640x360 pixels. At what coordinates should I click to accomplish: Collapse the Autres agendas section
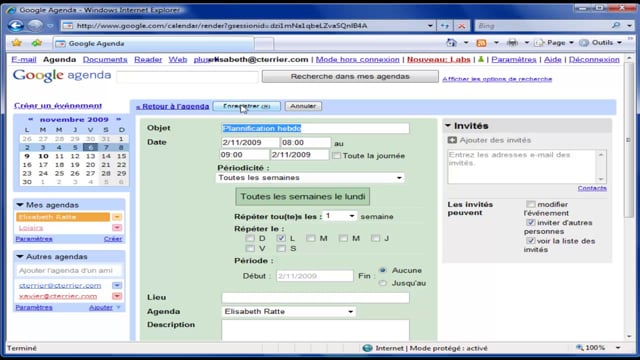pyautogui.click(x=20, y=257)
